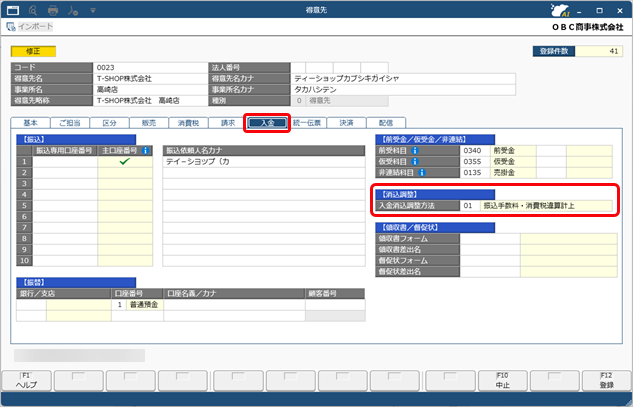Click the F1 ヘルプ button
The width and height of the screenshot is (633, 407).
tap(27, 381)
